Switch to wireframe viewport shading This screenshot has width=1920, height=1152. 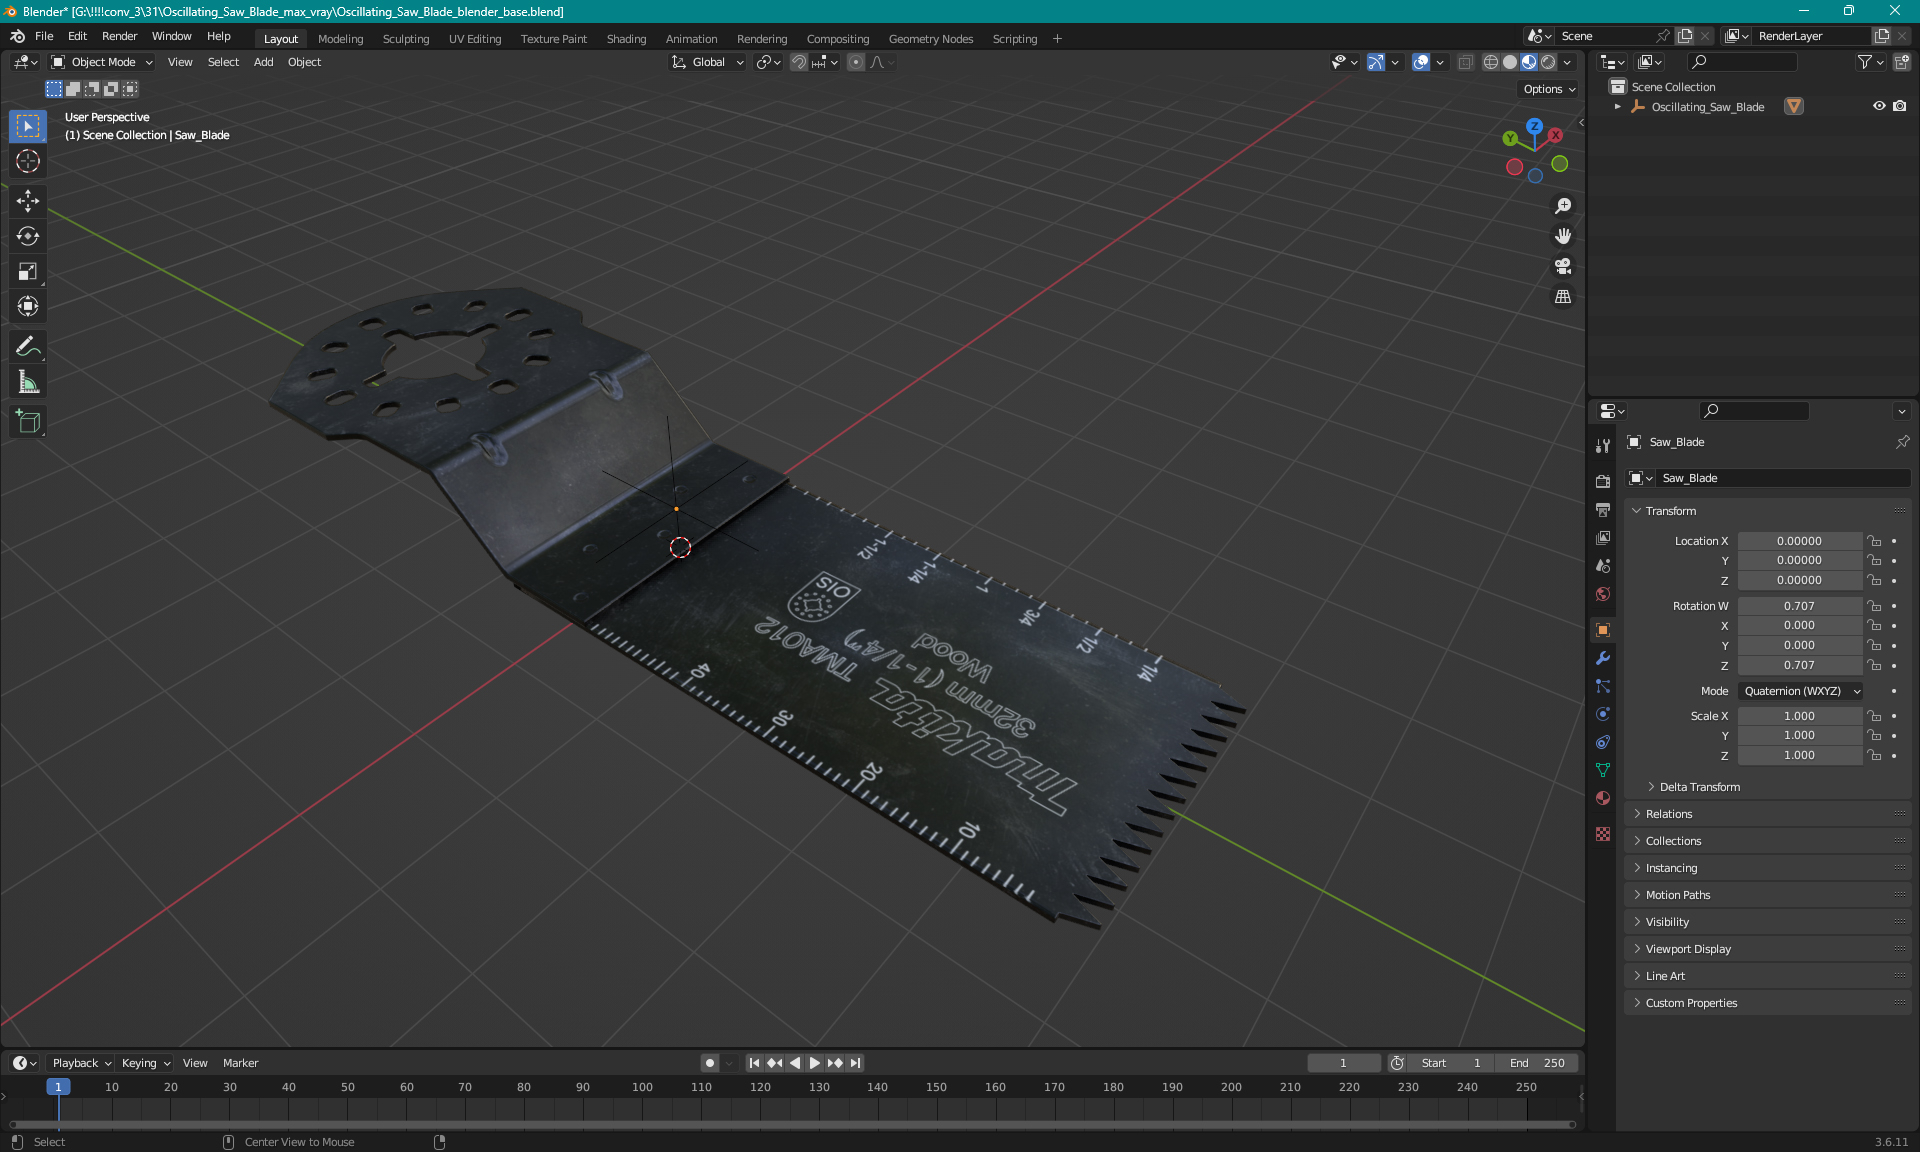point(1491,62)
